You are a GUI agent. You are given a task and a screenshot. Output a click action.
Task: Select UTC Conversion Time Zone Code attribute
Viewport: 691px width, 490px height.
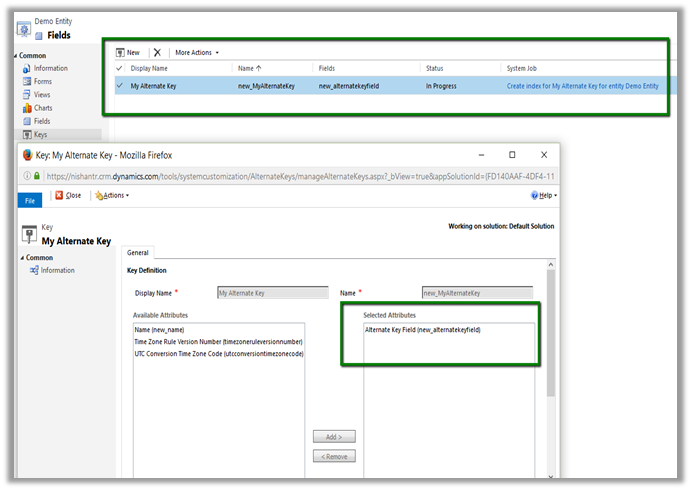point(217,354)
